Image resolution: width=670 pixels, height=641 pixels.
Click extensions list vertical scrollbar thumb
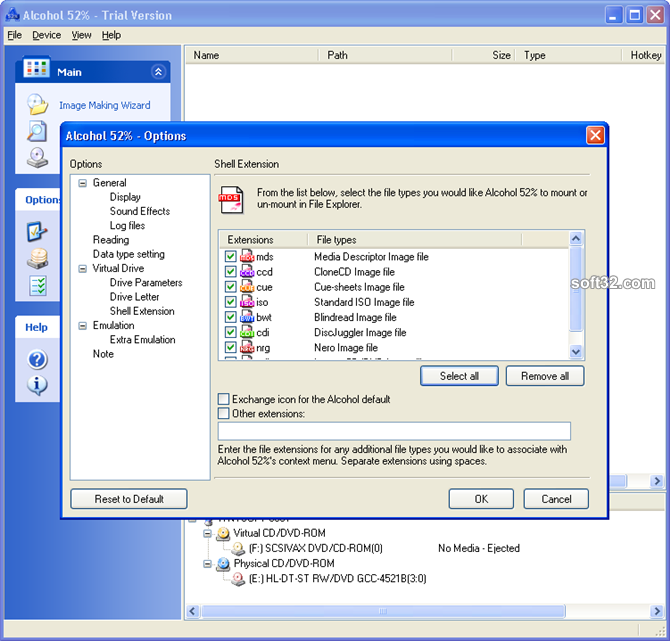click(576, 289)
